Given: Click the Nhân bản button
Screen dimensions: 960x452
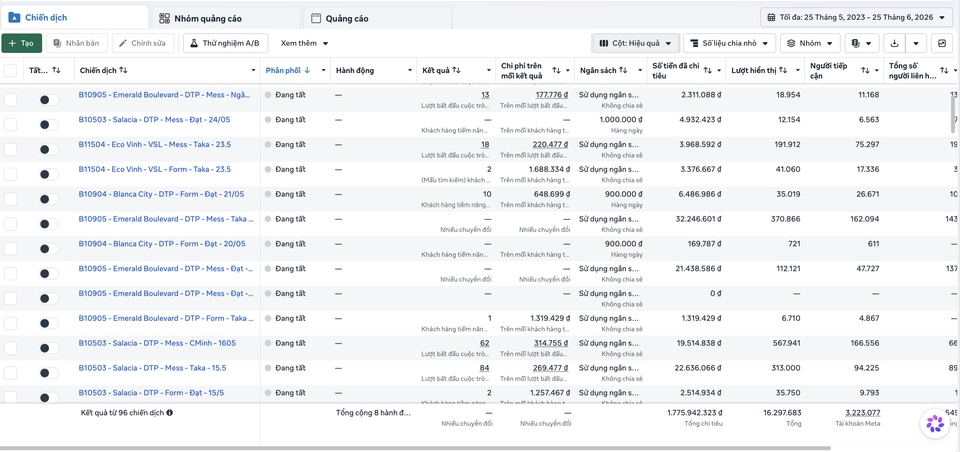Looking at the screenshot, I should point(77,43).
